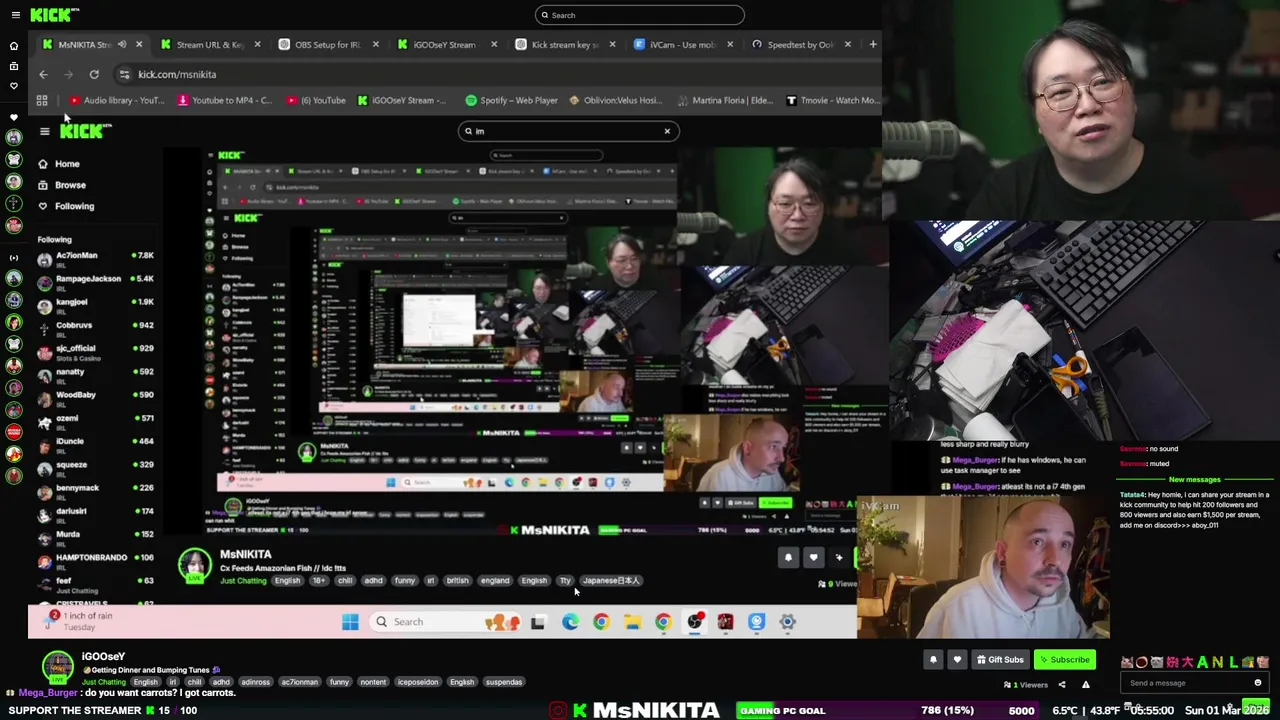Click the iceposeidon tag under iGOOseY
The height and width of the screenshot is (720, 1280).
(x=418, y=682)
